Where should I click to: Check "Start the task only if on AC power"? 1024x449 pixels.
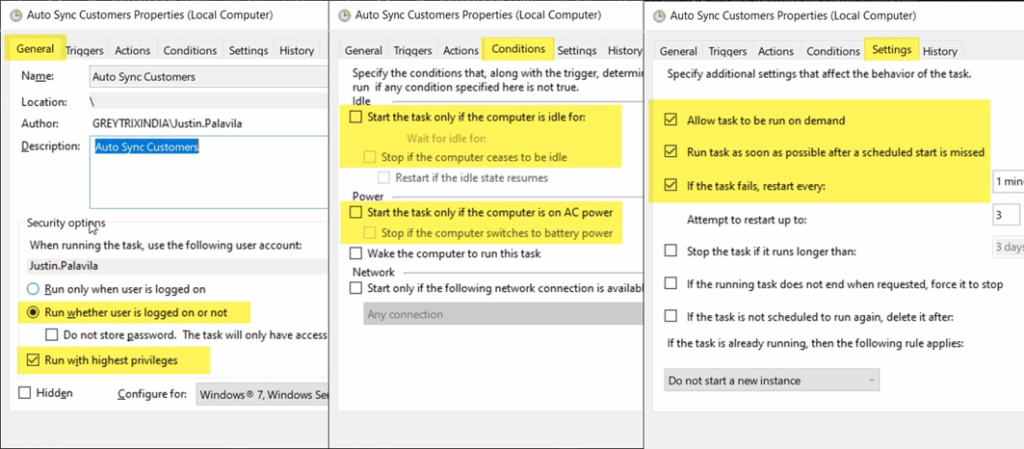click(357, 212)
